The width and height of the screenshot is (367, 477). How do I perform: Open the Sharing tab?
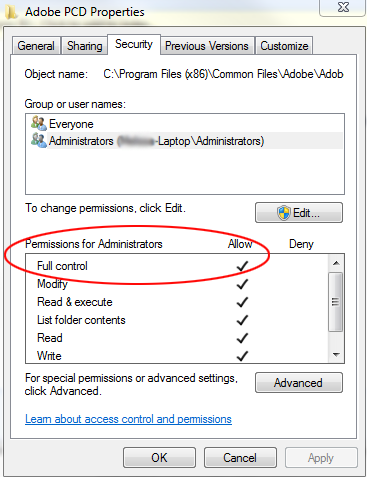(x=84, y=46)
